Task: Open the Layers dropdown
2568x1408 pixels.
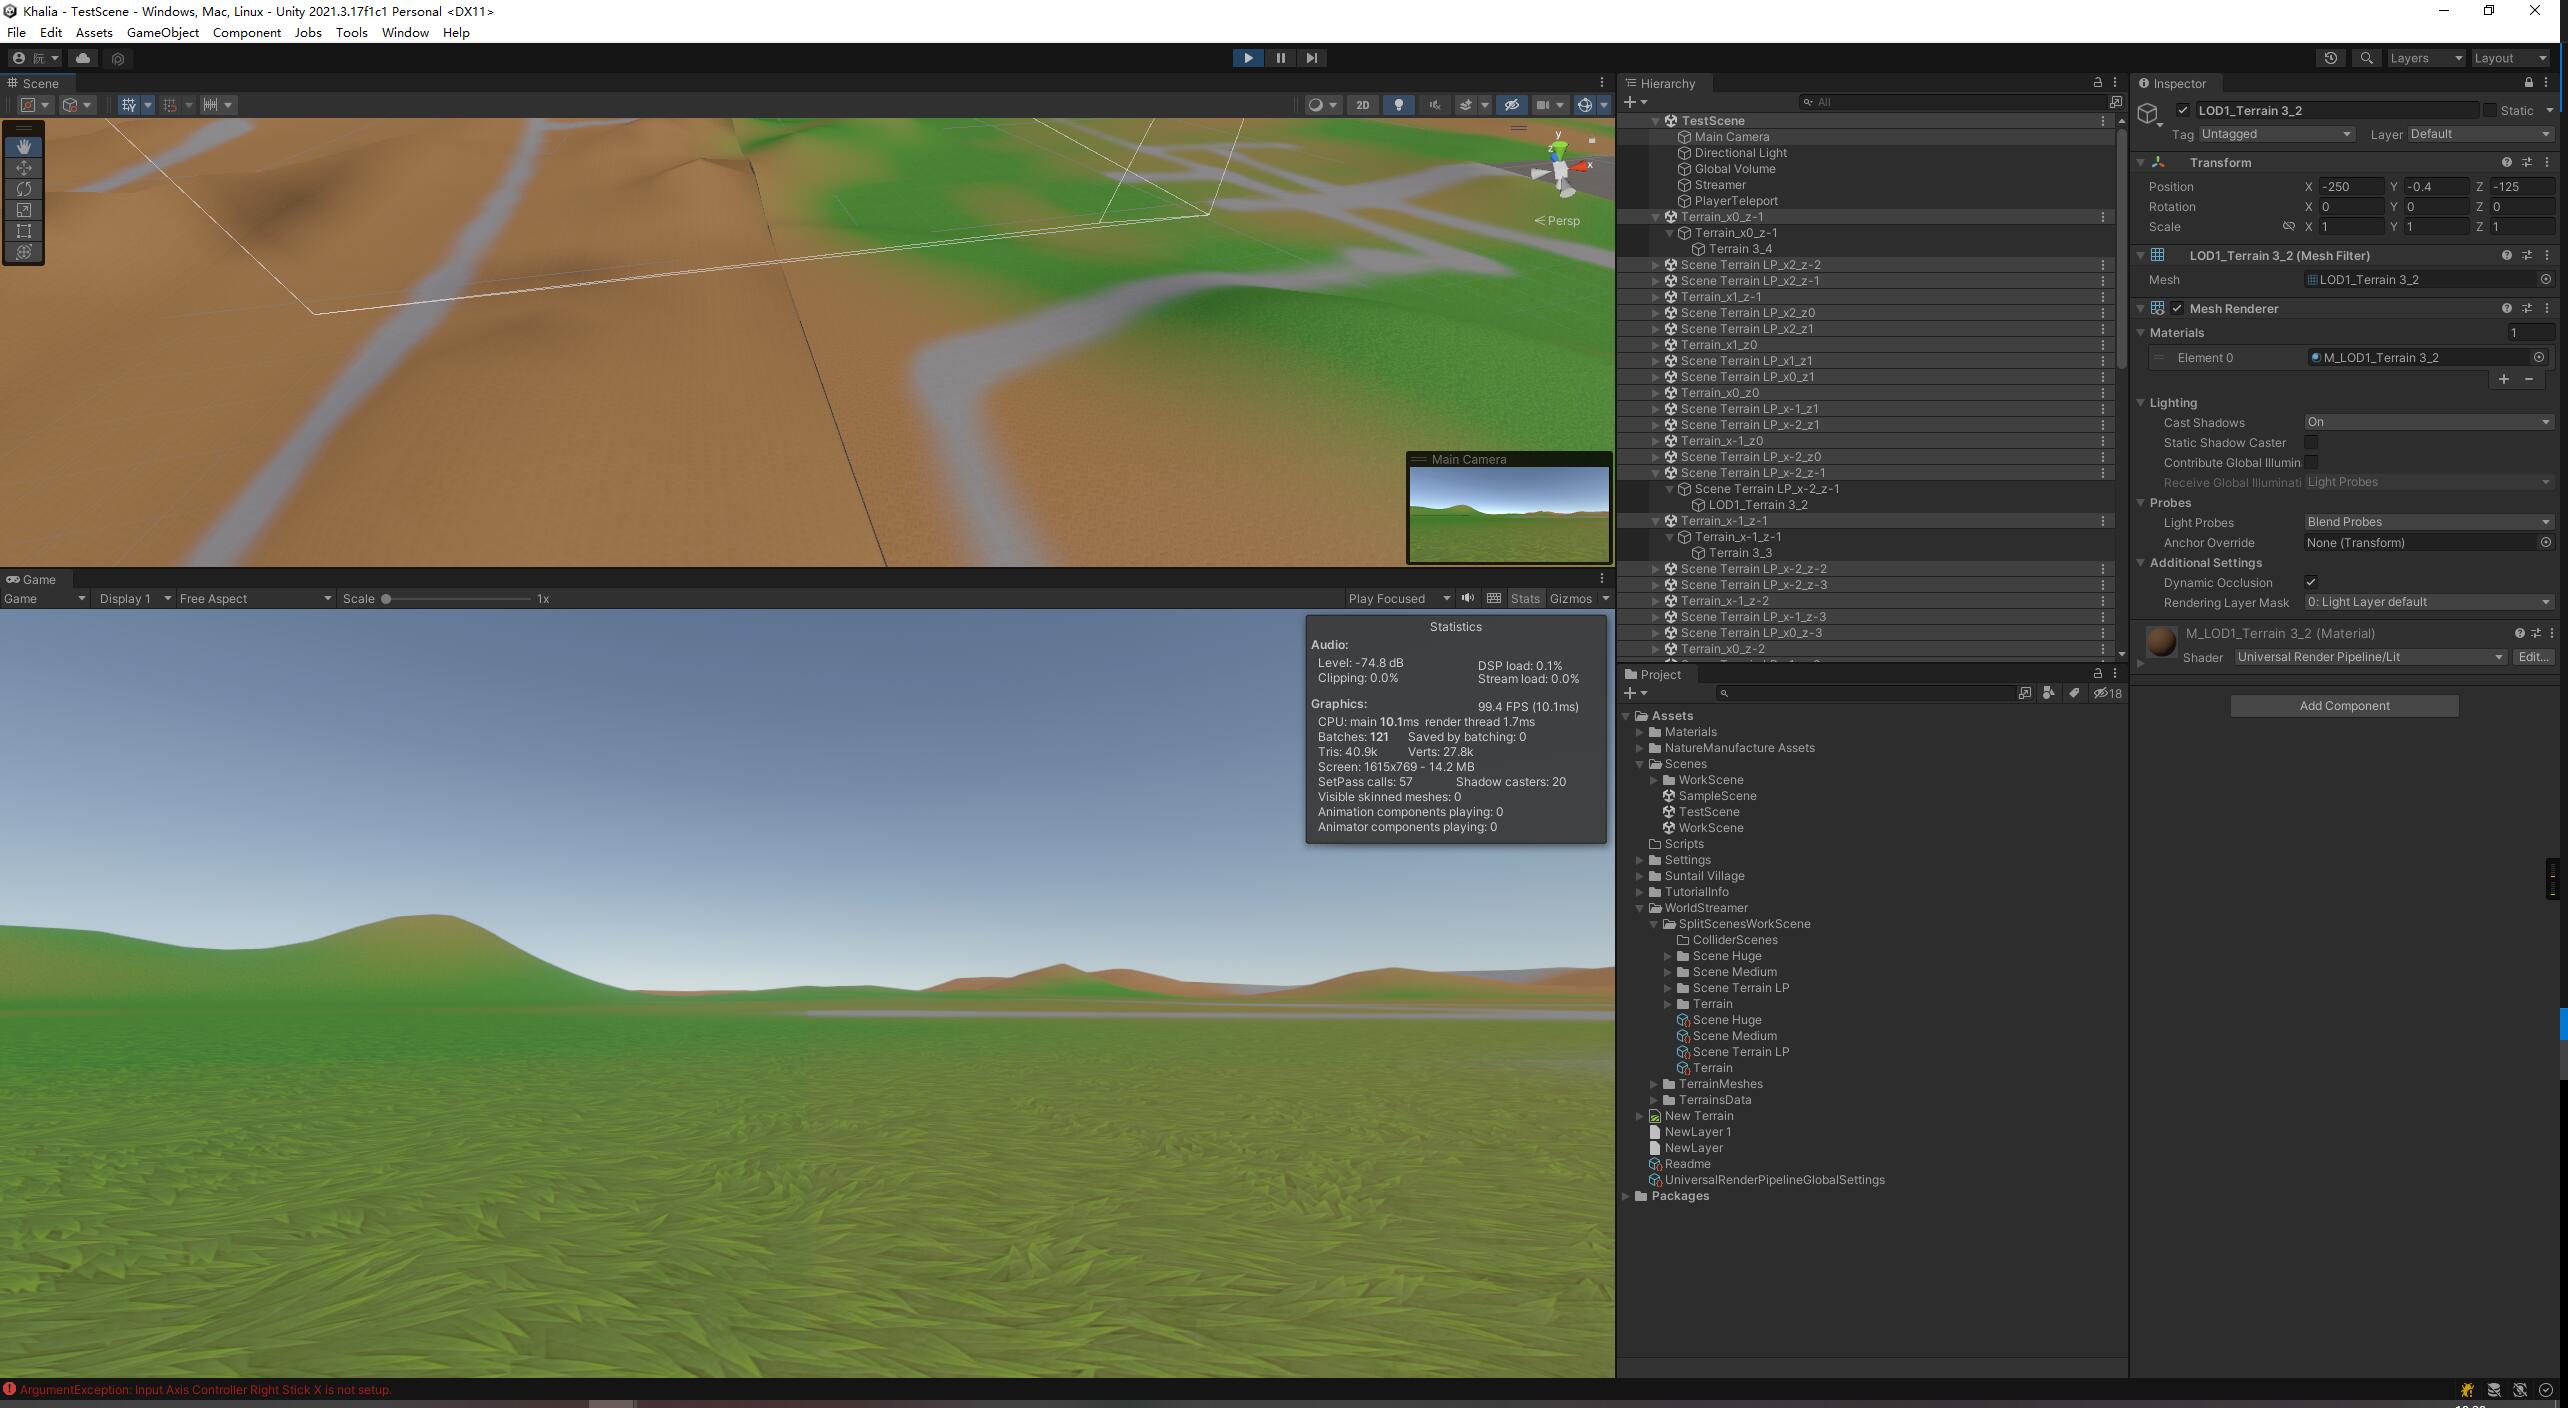Action: coord(2426,58)
